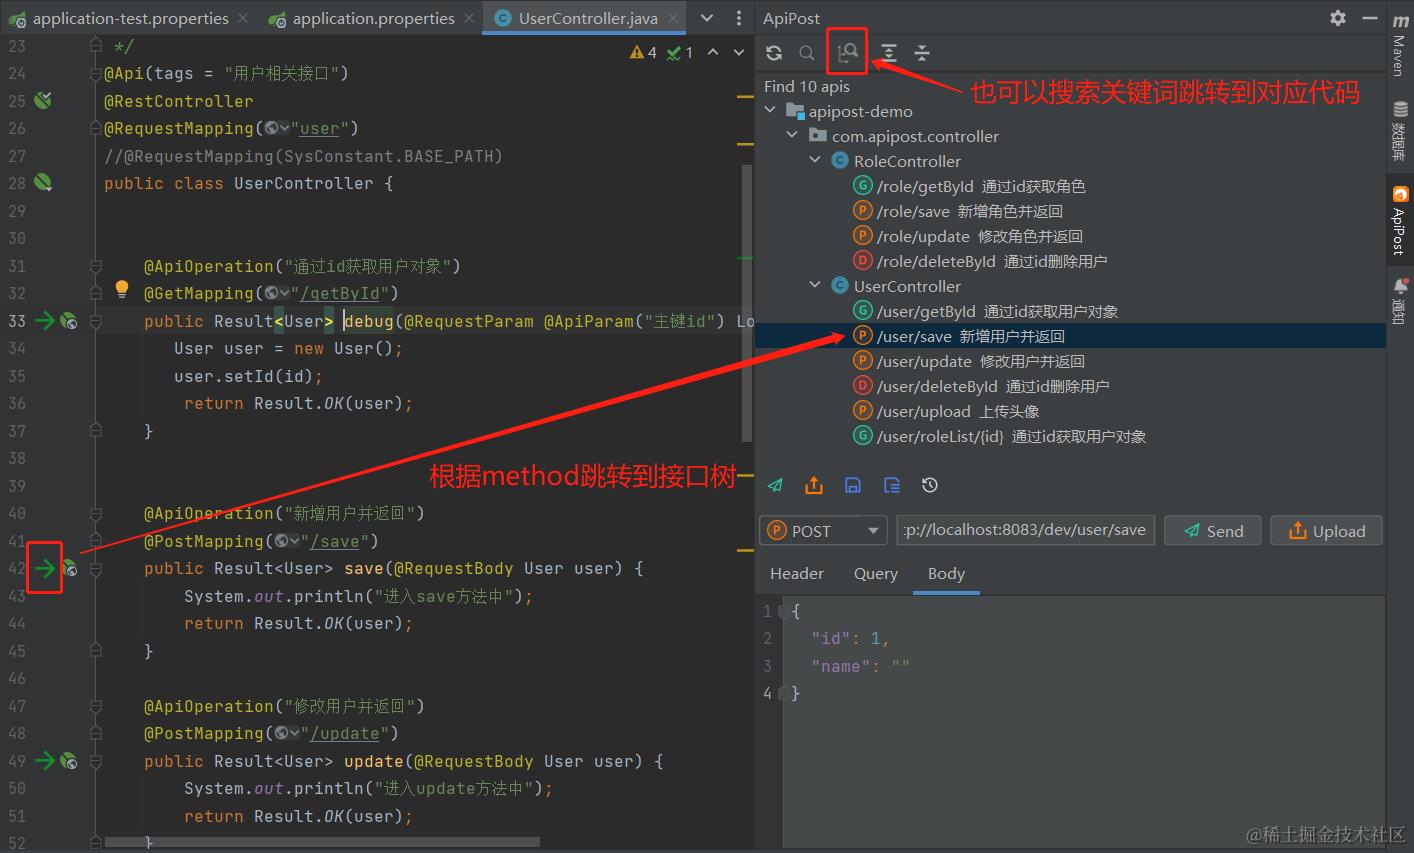Open the Maven tool window
Image resolution: width=1414 pixels, height=853 pixels.
(x=1400, y=45)
